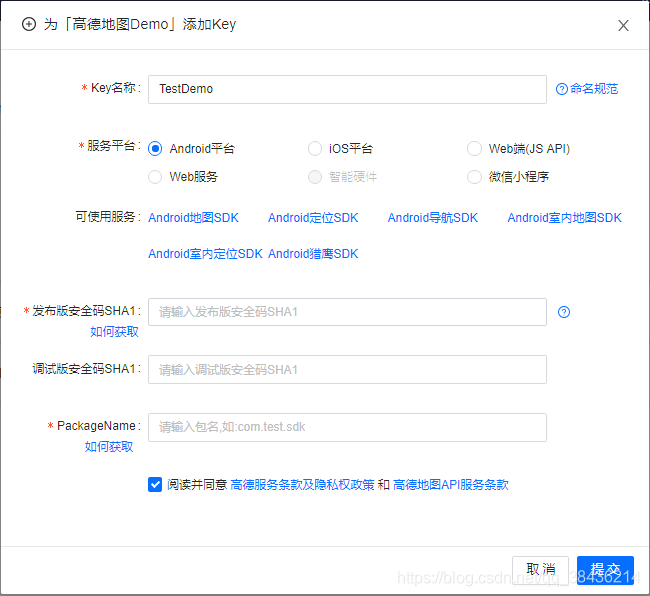
Task: Open the Android室内定位SDK link
Action: click(206, 254)
